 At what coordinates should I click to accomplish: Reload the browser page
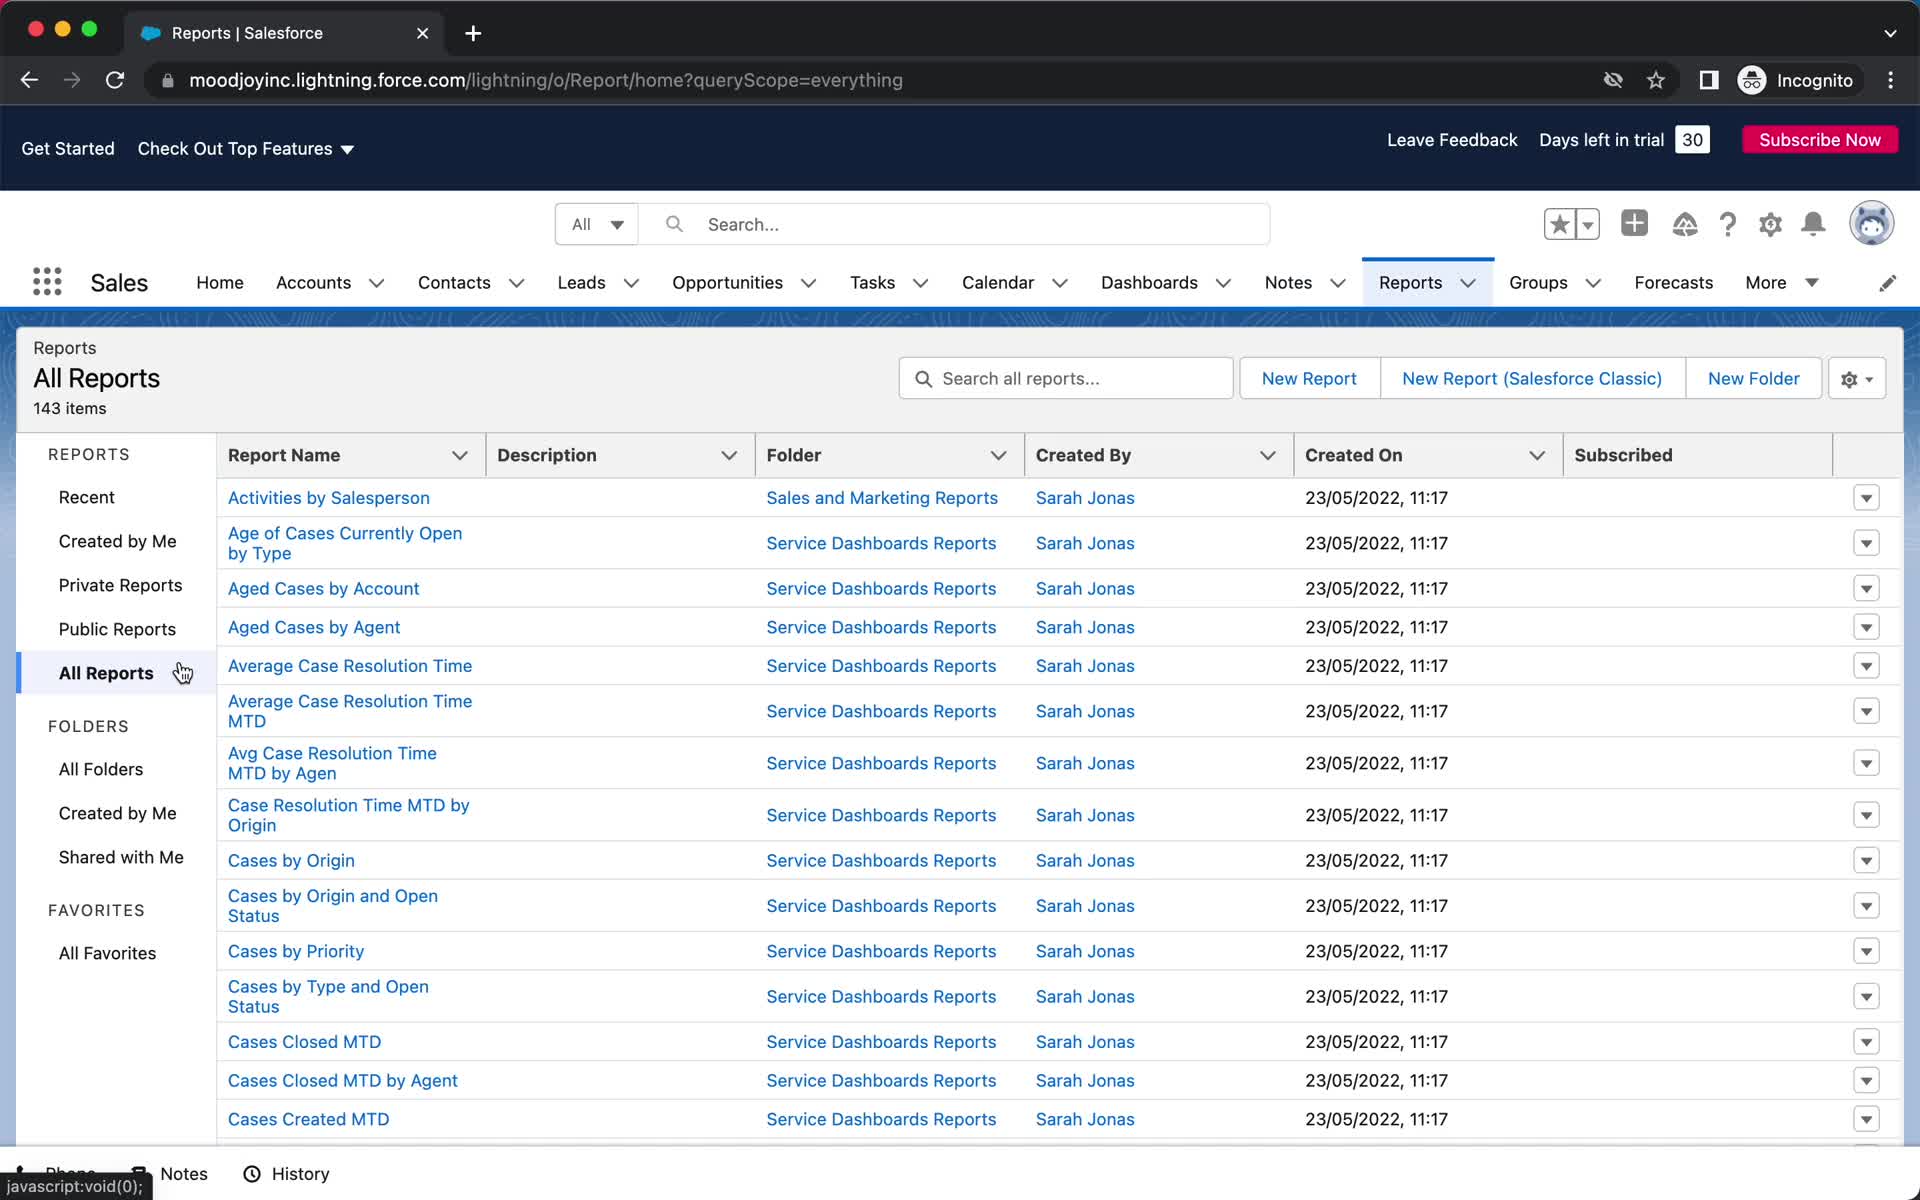(x=115, y=80)
